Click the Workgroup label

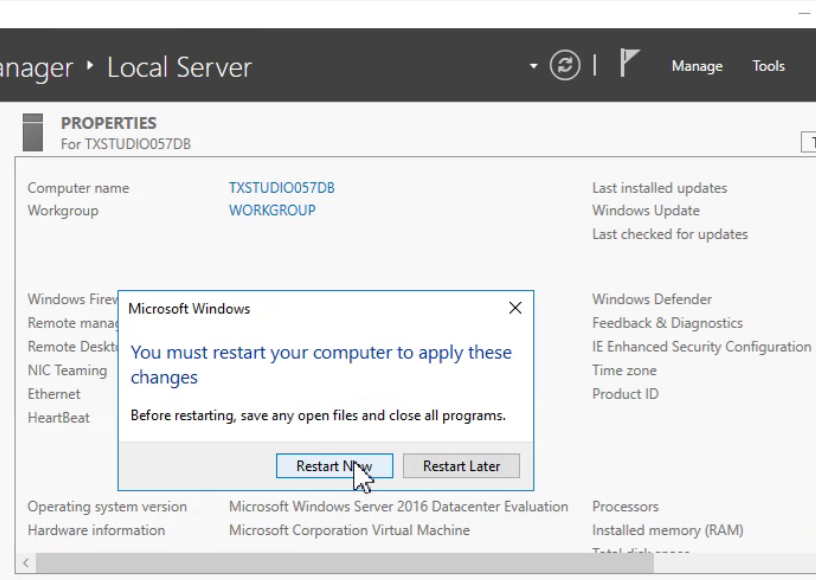pos(63,211)
